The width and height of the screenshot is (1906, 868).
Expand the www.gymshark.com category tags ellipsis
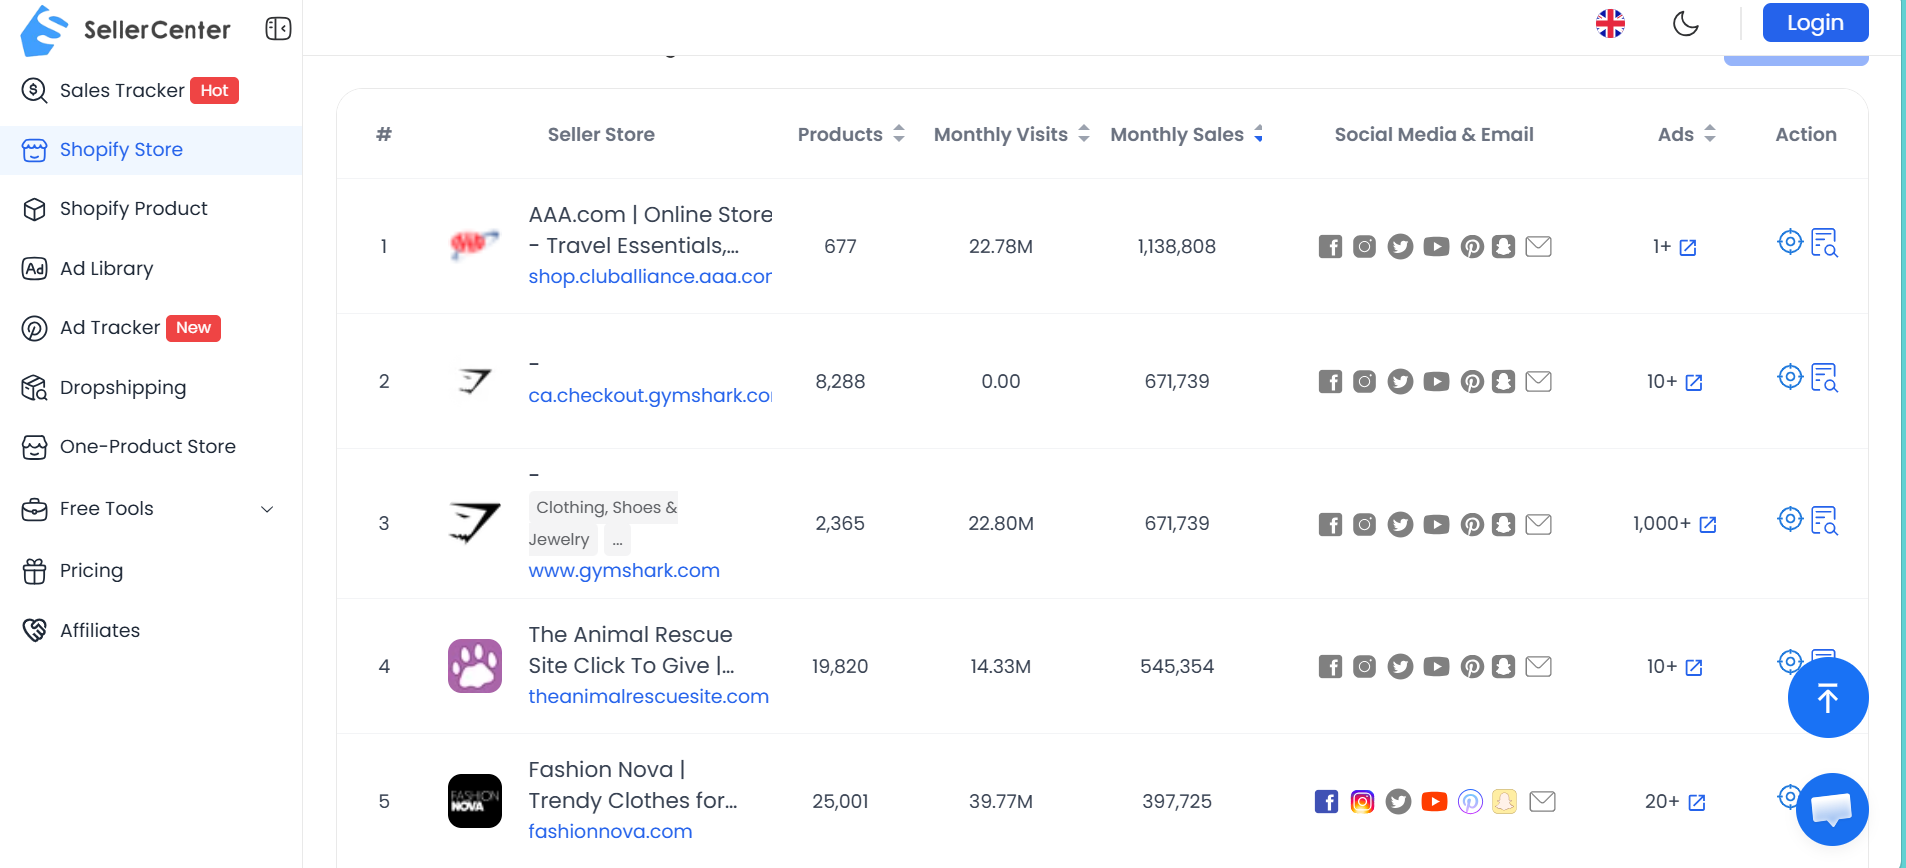pos(617,540)
